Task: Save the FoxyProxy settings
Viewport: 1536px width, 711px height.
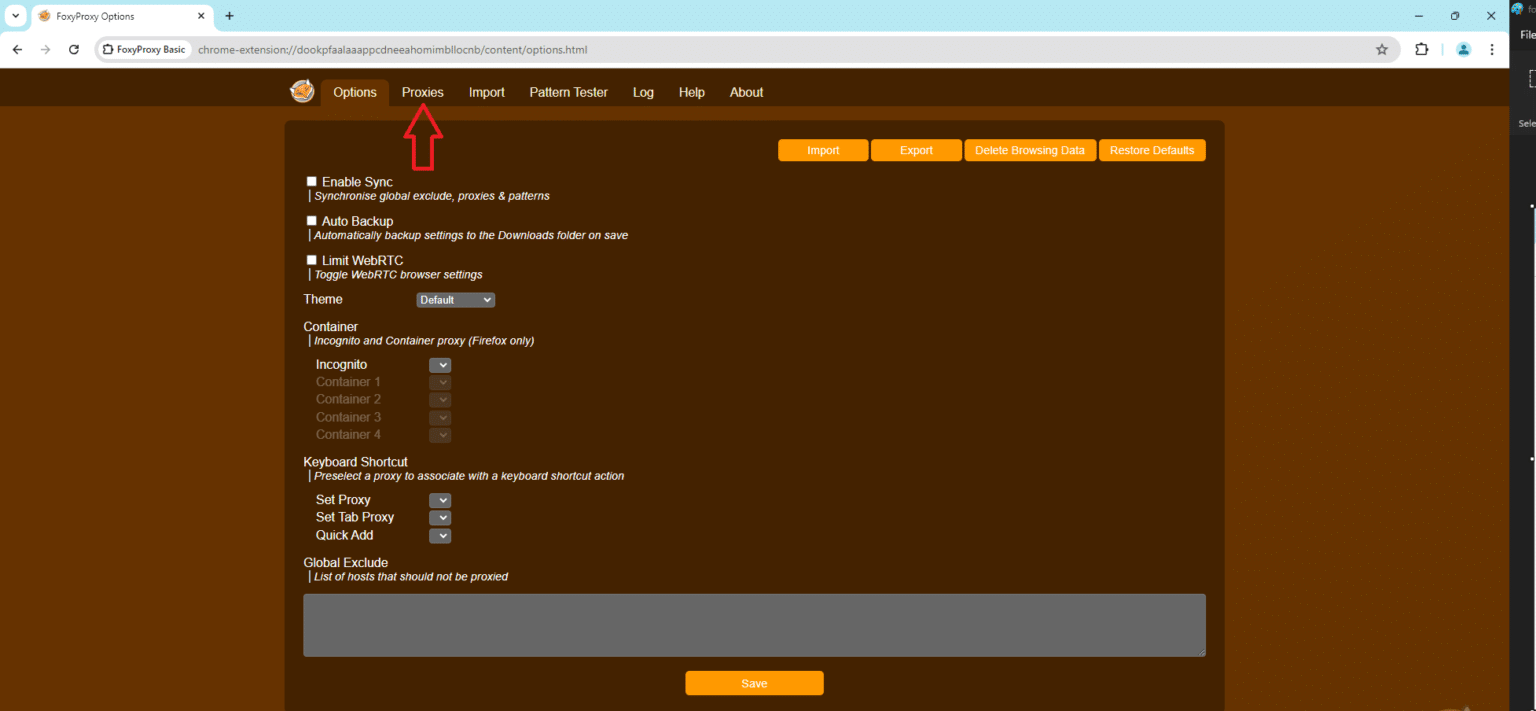Action: tap(754, 682)
